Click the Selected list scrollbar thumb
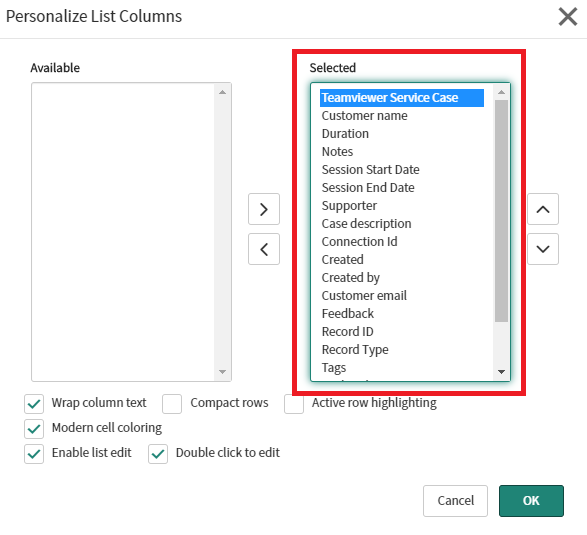The height and width of the screenshot is (535, 587). 501,211
